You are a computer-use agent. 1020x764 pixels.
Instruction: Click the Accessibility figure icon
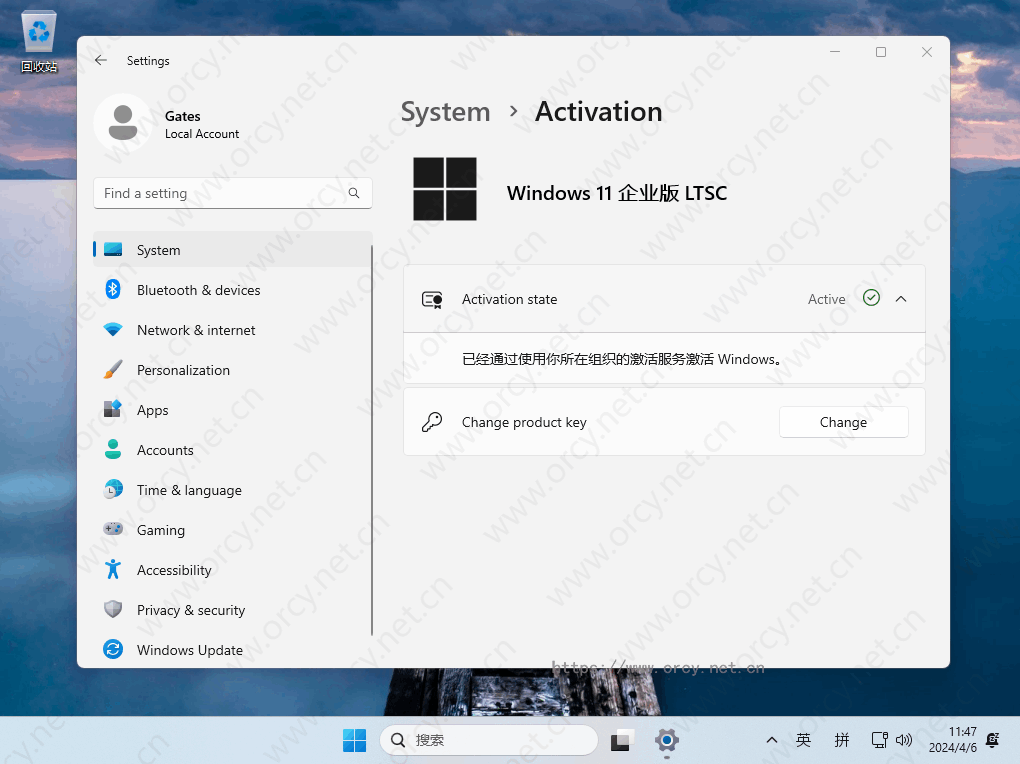(113, 569)
